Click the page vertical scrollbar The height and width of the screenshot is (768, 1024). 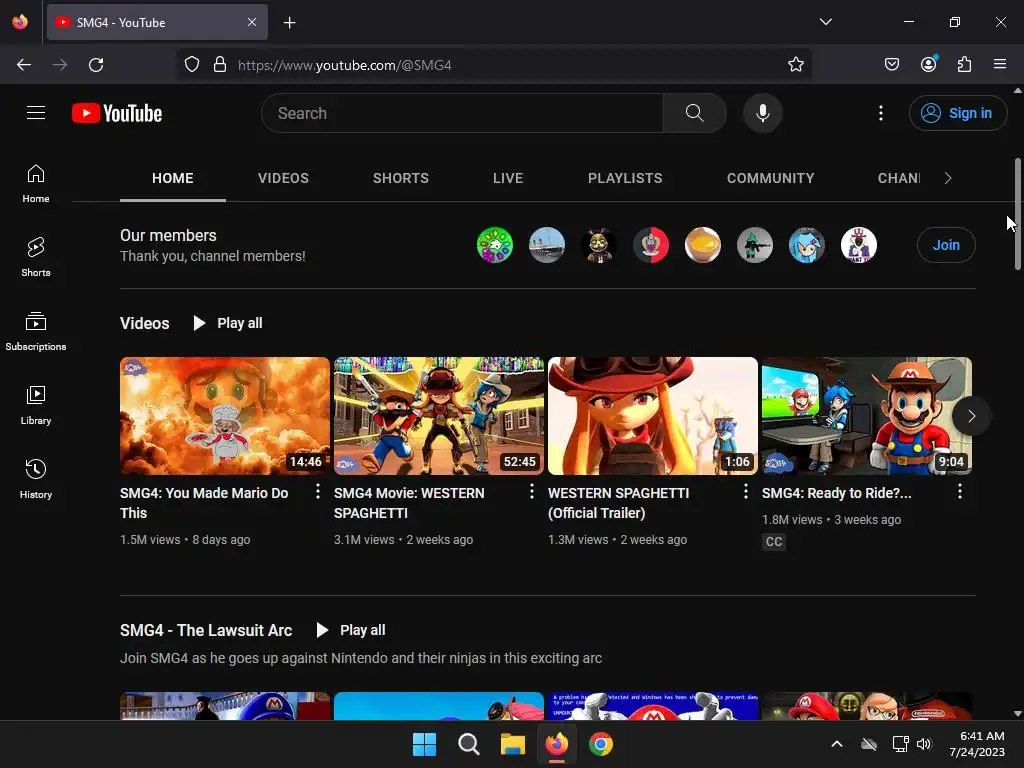click(x=1017, y=214)
